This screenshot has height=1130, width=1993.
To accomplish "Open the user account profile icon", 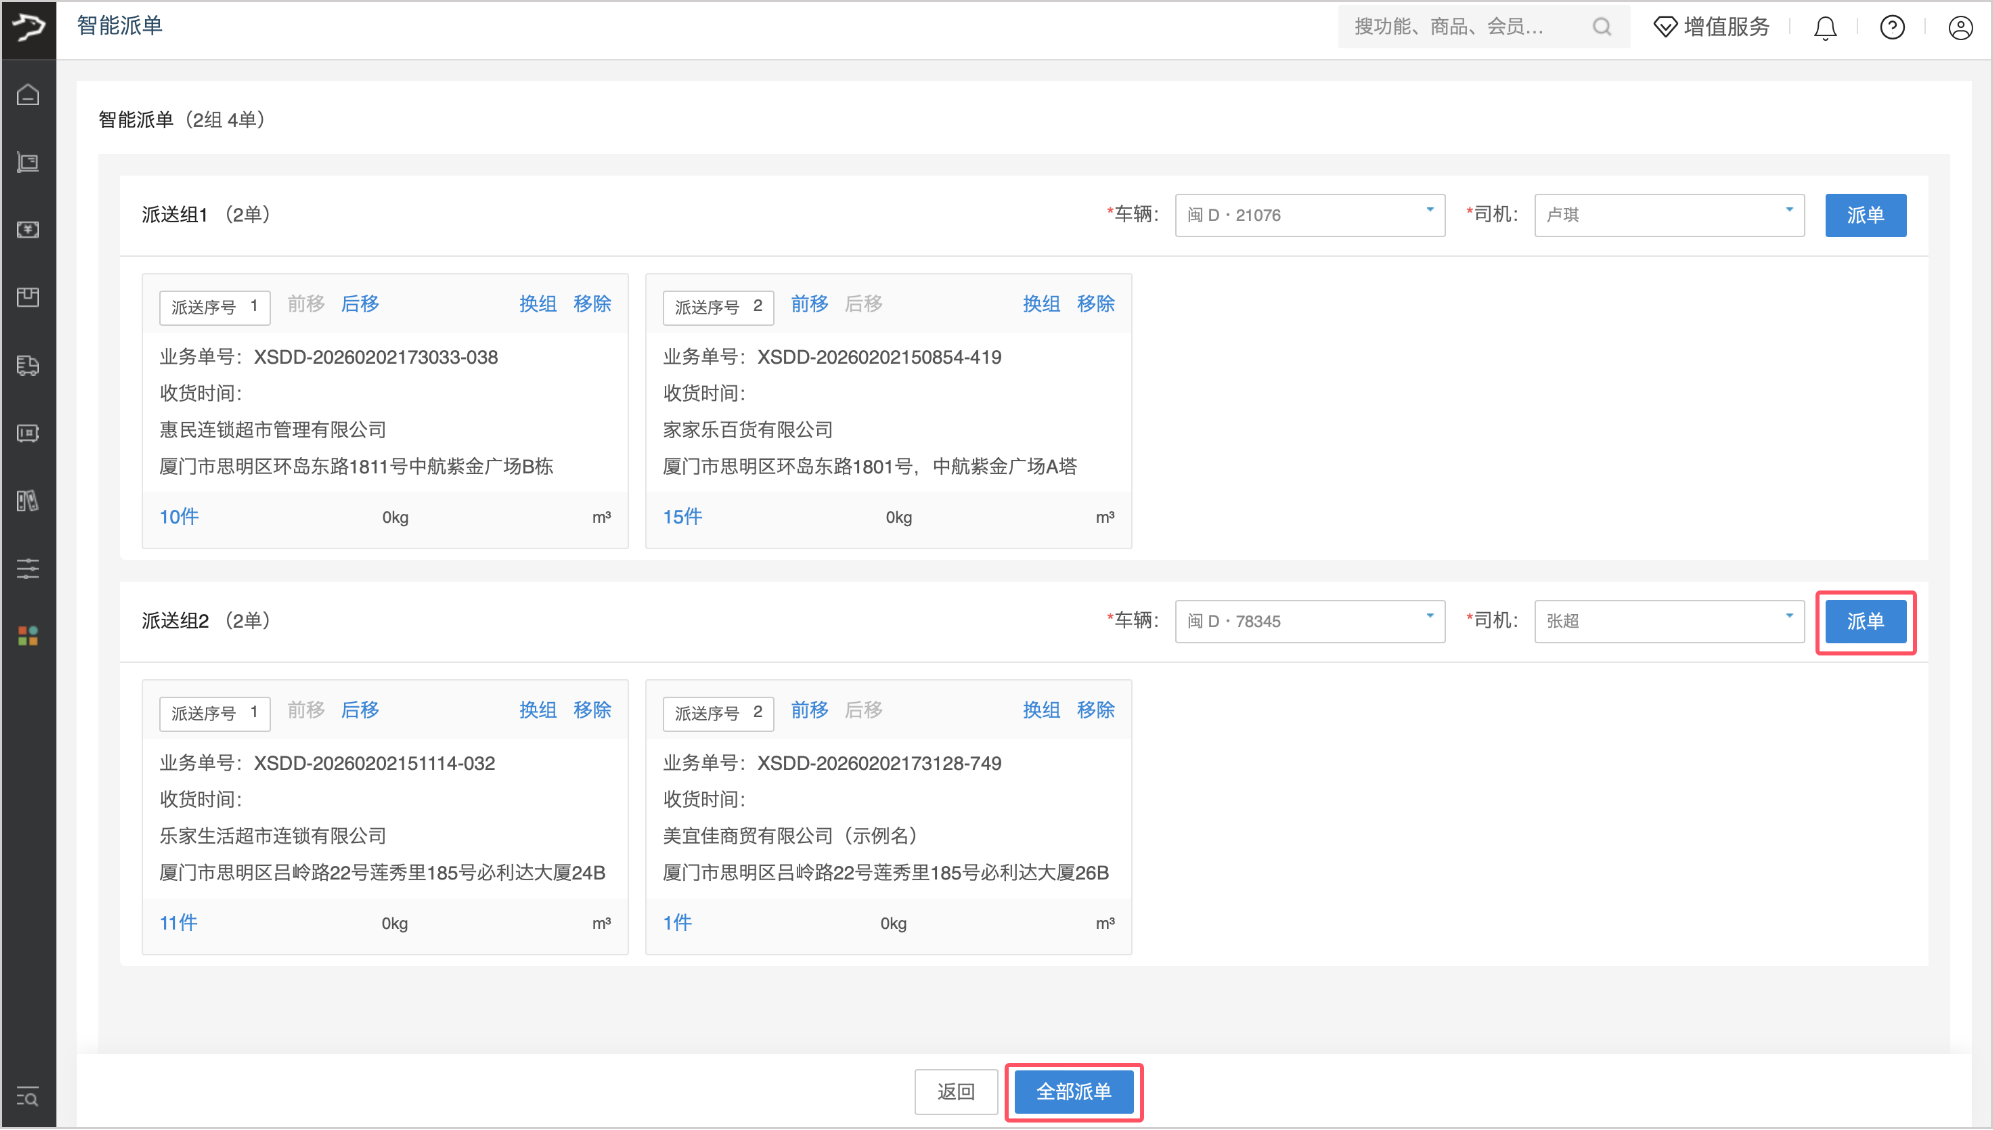I will [1960, 28].
